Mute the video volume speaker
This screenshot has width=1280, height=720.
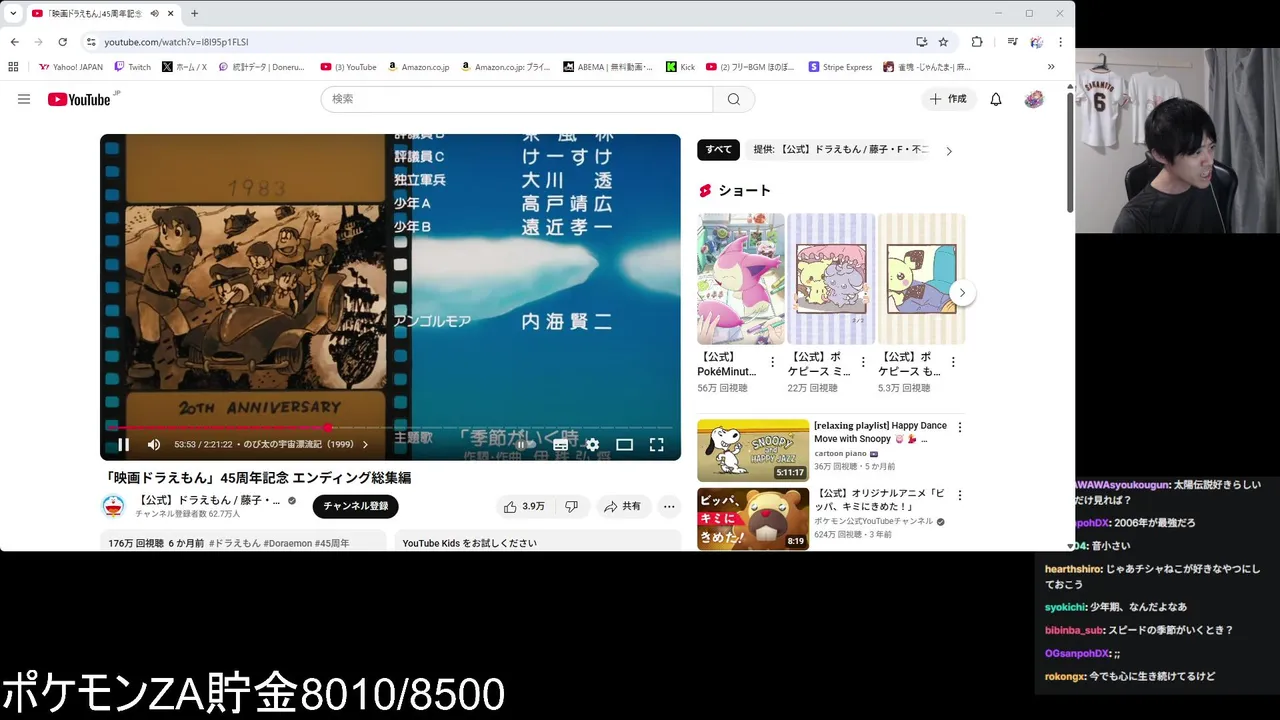[x=154, y=445]
